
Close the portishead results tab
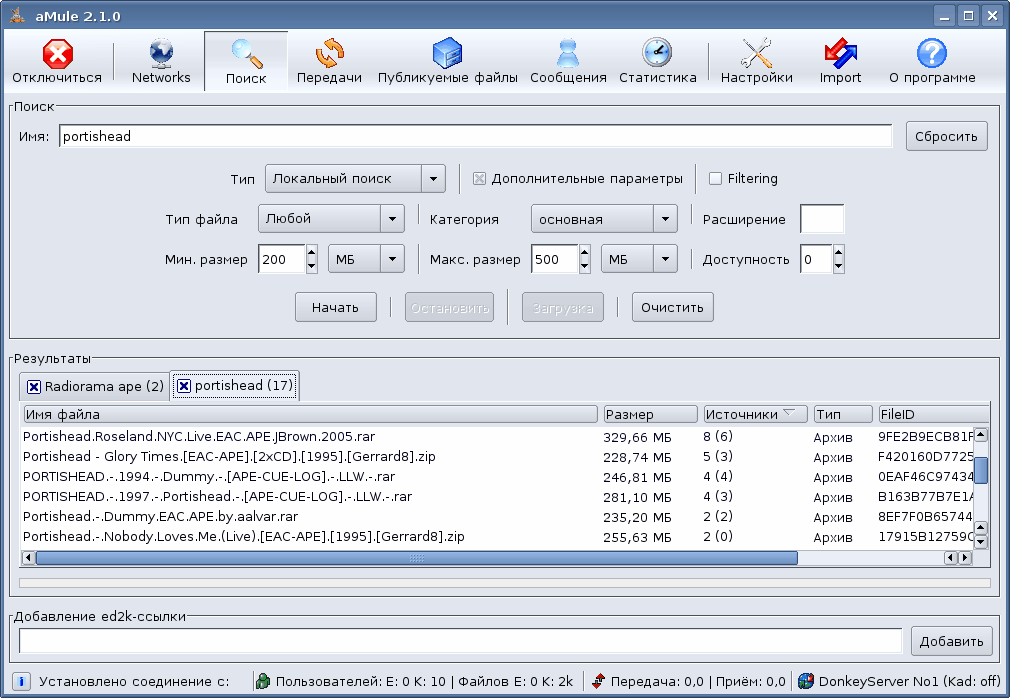(x=184, y=386)
